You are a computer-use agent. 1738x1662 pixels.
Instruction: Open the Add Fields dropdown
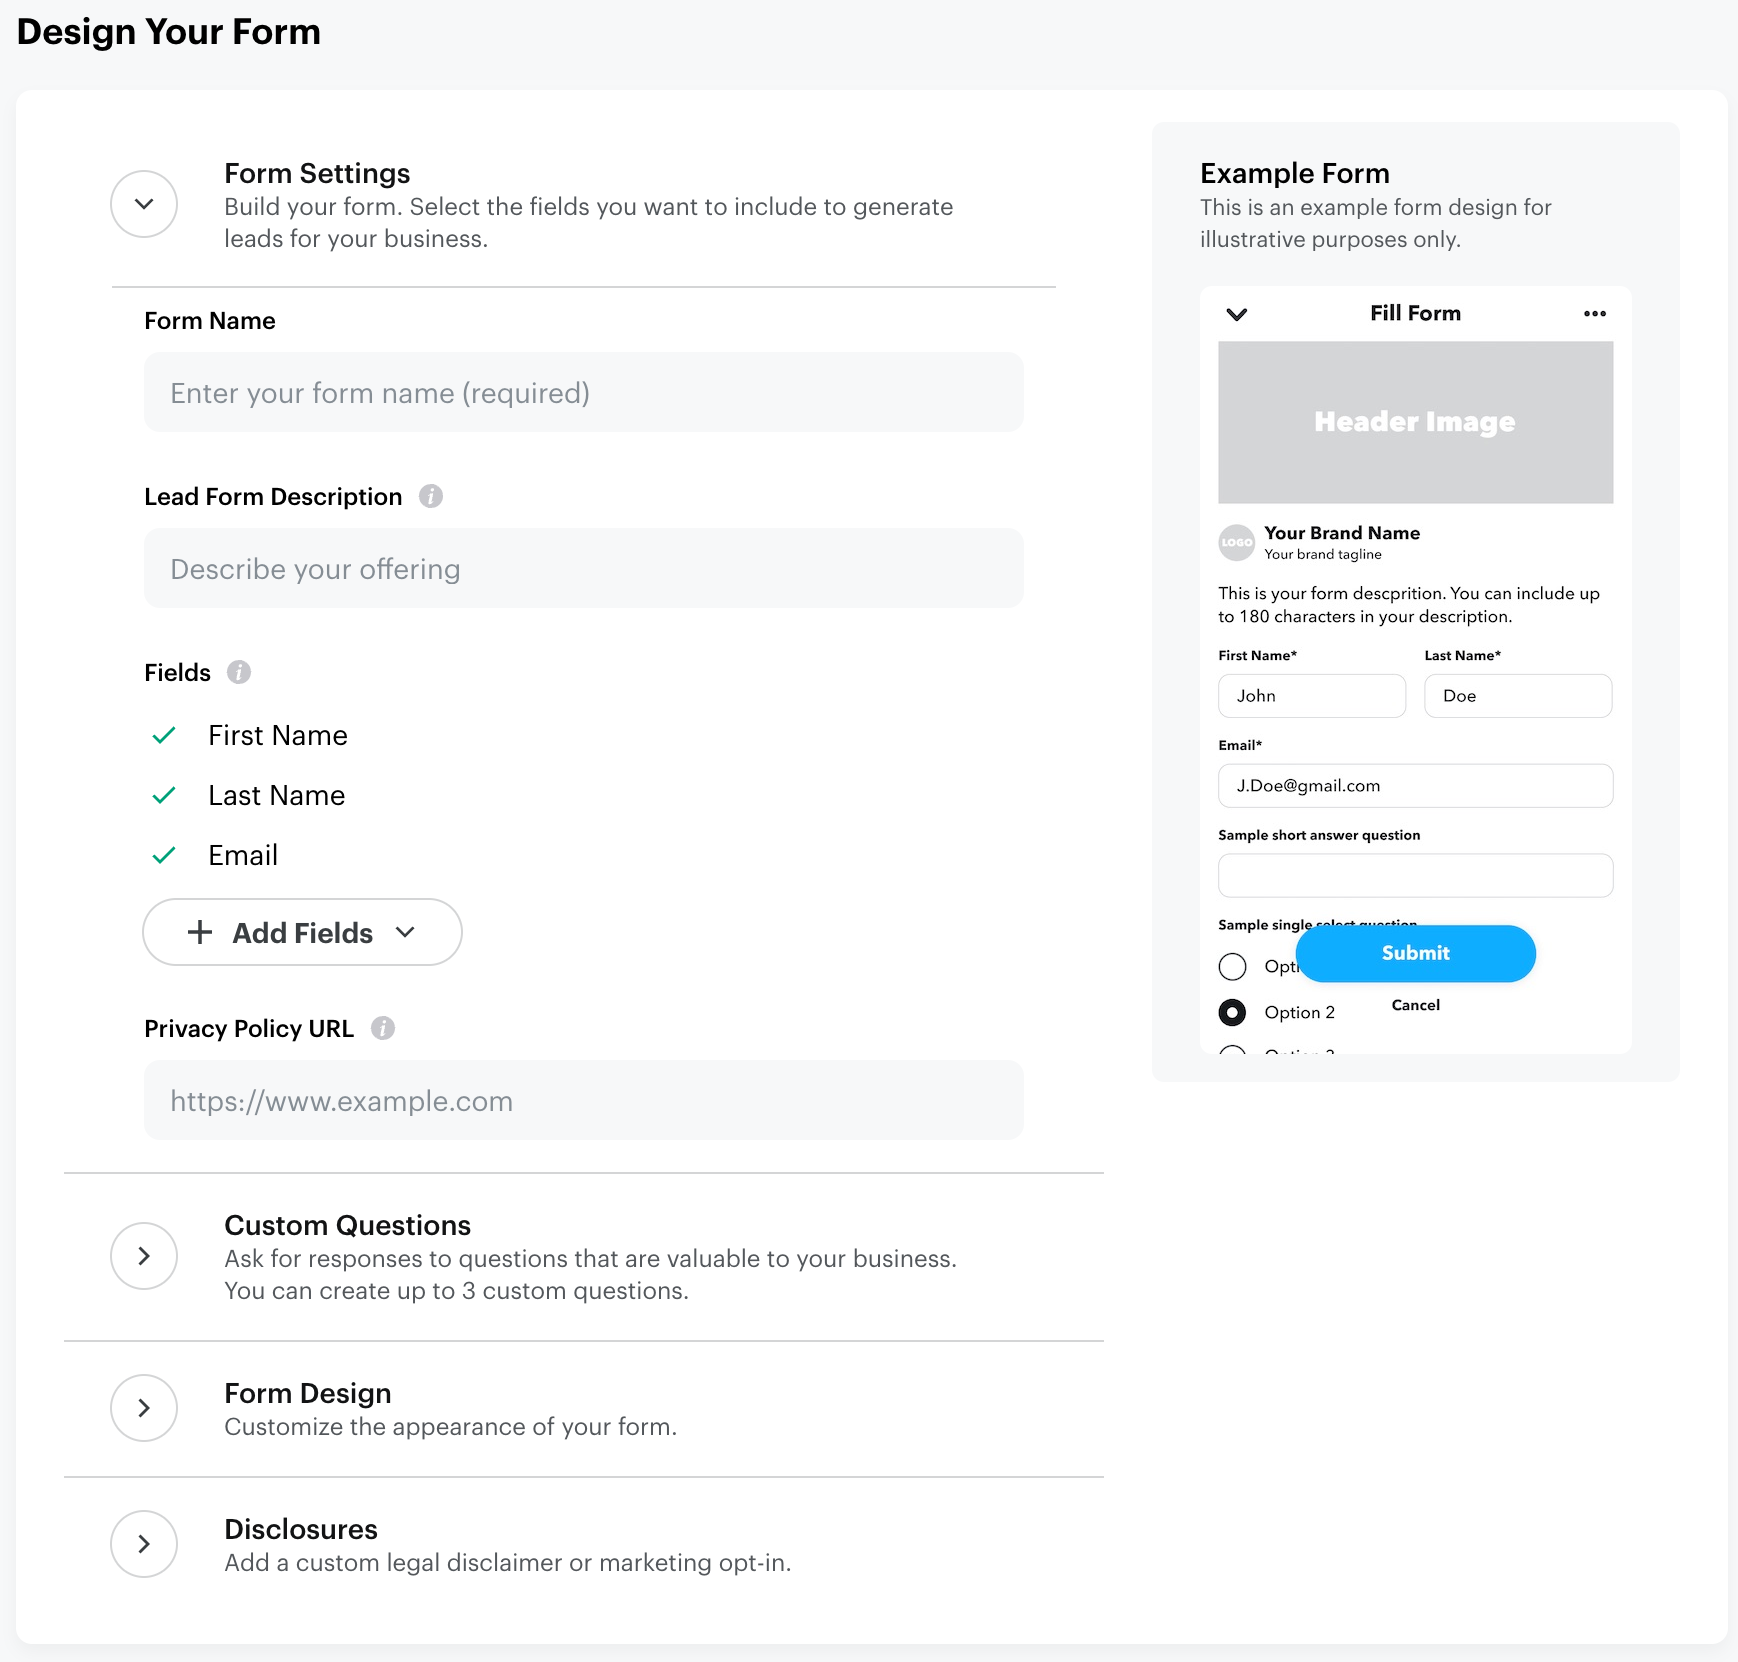point(405,932)
